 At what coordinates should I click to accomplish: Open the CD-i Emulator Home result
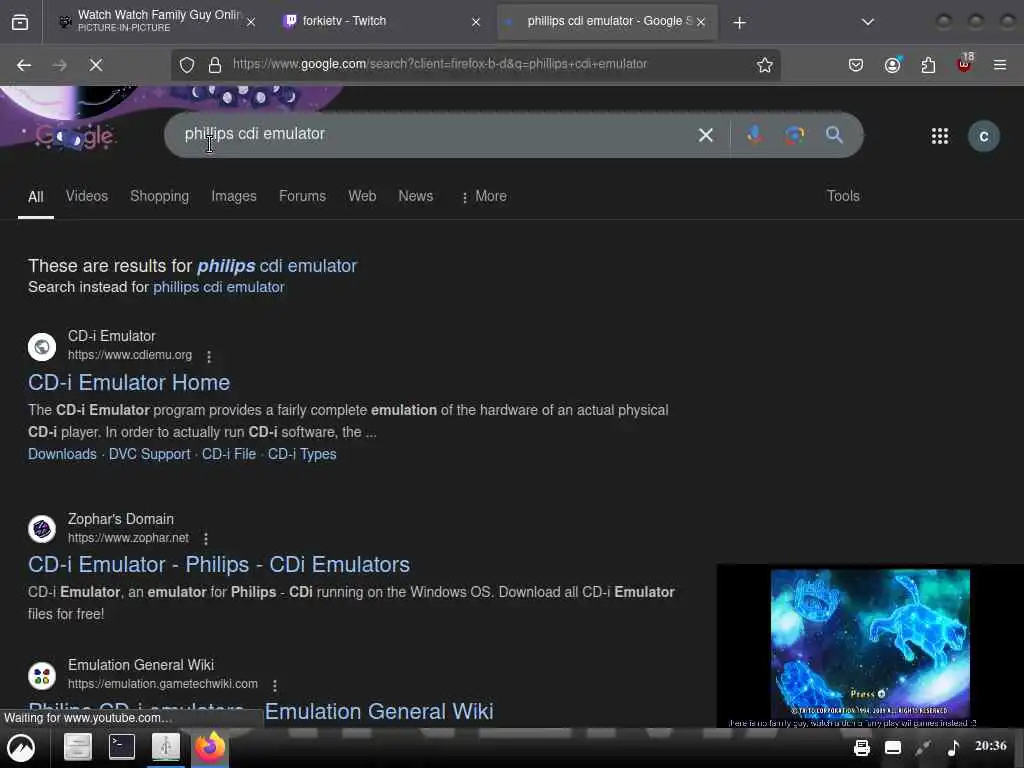pyautogui.click(x=129, y=382)
